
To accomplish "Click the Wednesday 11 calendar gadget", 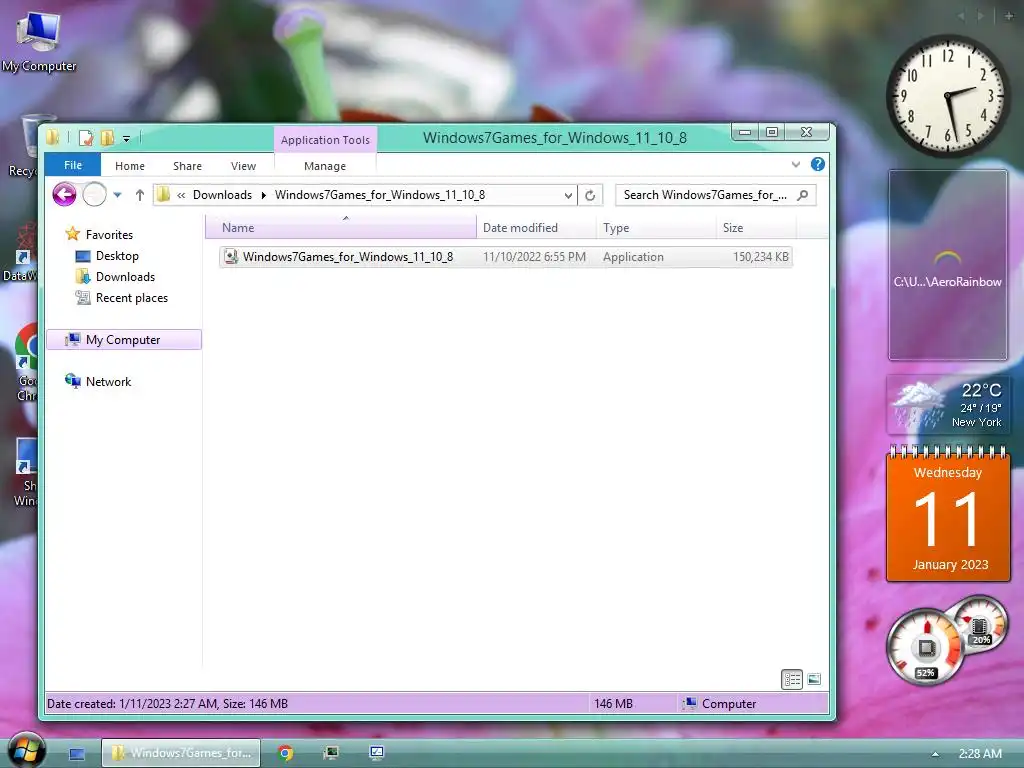I will tap(948, 513).
